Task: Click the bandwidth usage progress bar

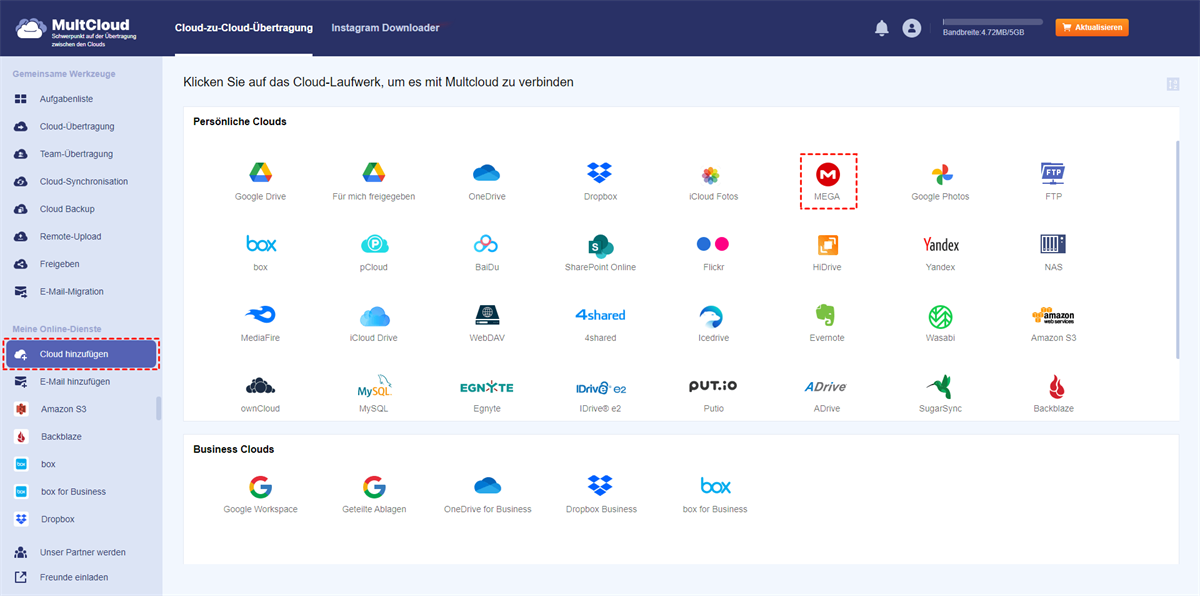Action: click(x=992, y=21)
